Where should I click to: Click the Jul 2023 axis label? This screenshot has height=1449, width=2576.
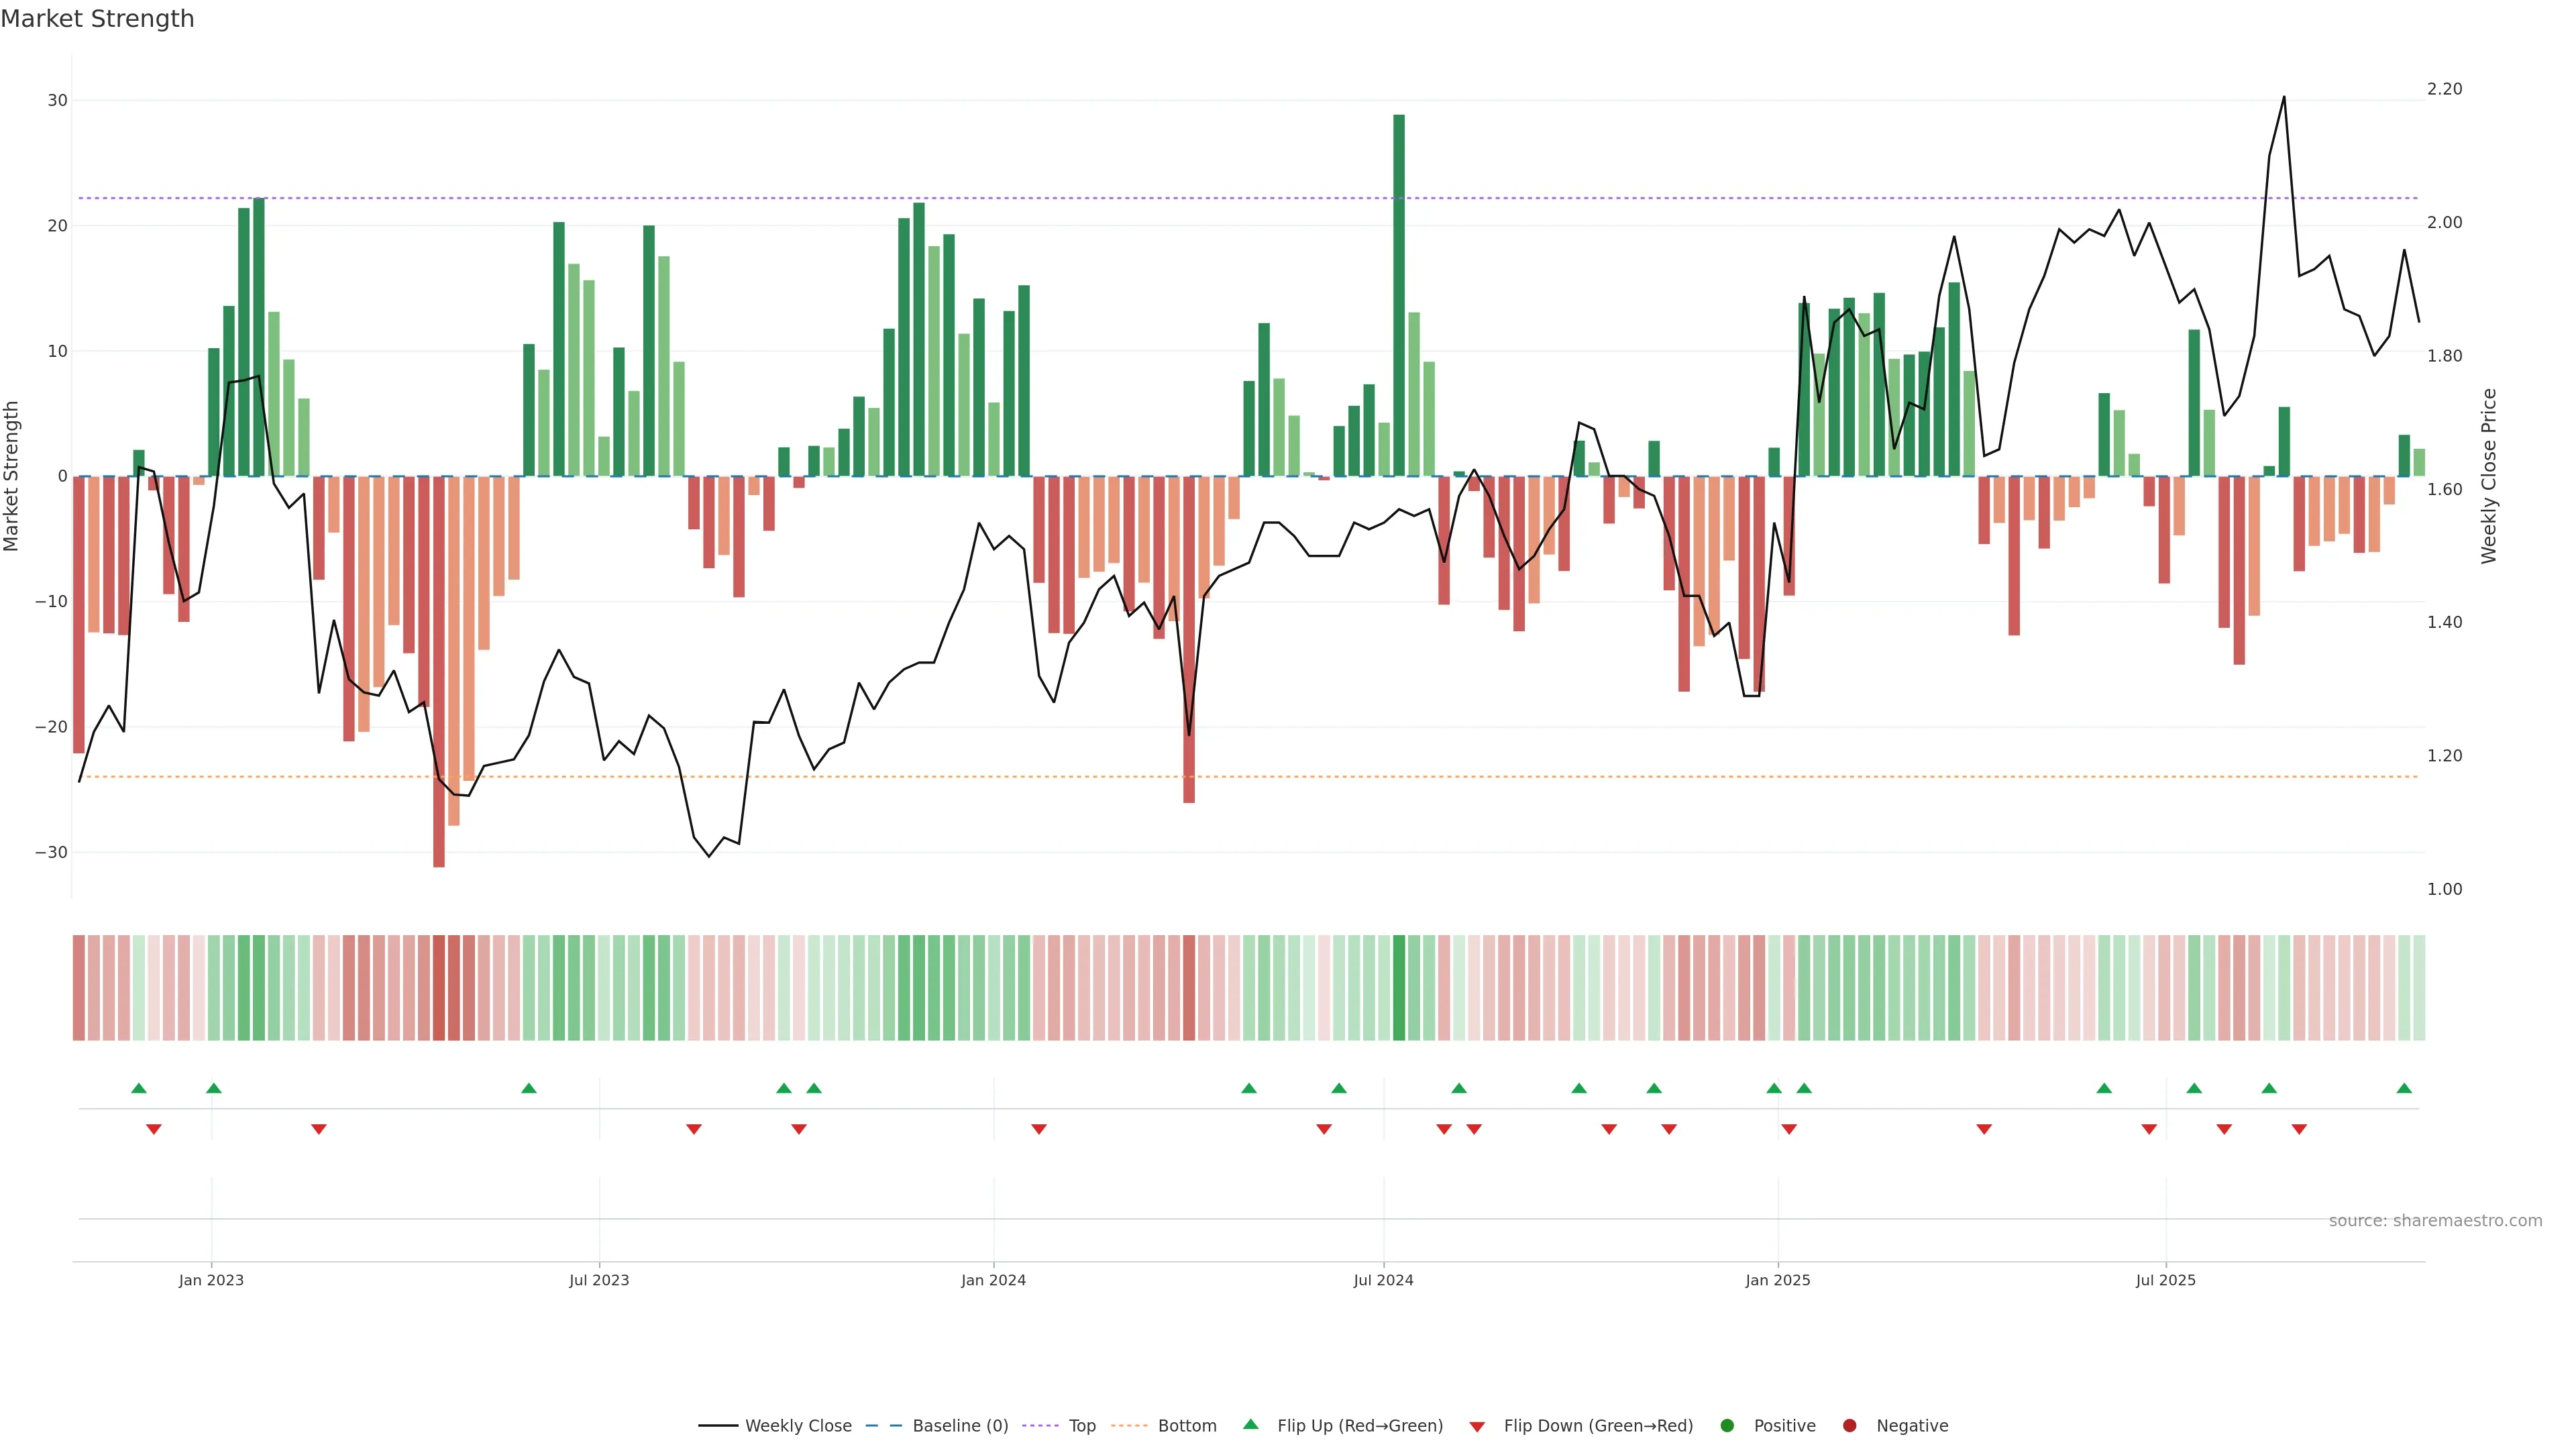[599, 1280]
